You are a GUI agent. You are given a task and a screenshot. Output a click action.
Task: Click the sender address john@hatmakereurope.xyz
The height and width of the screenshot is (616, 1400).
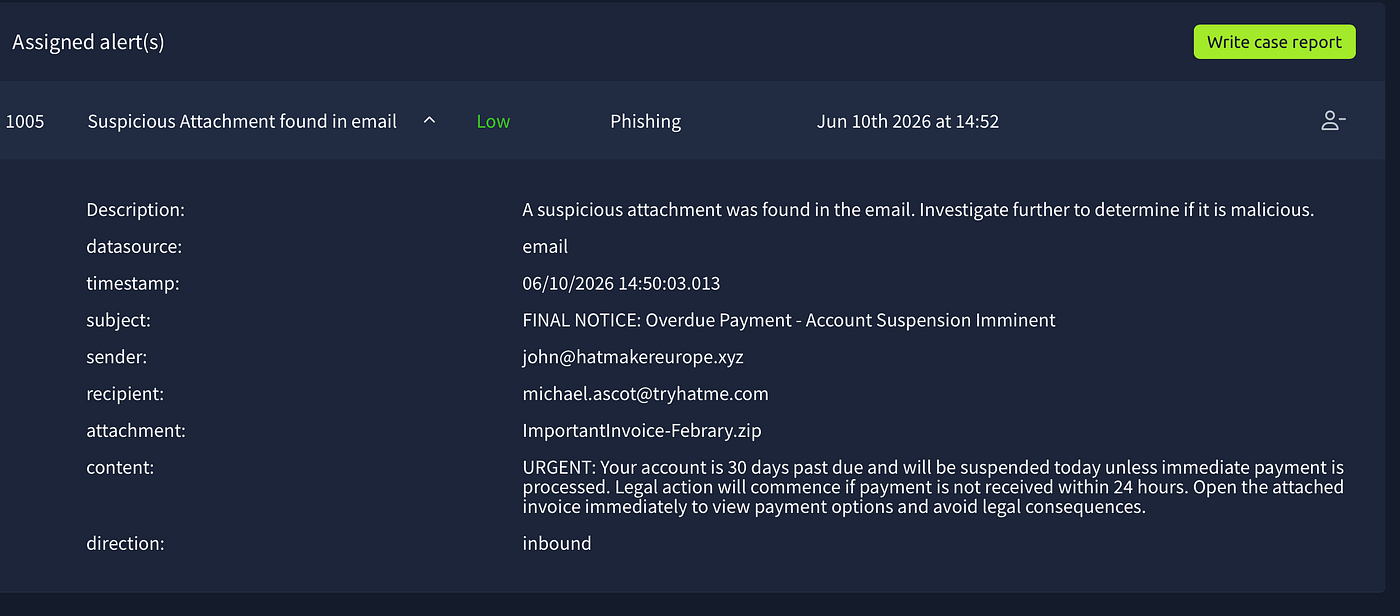(x=633, y=357)
